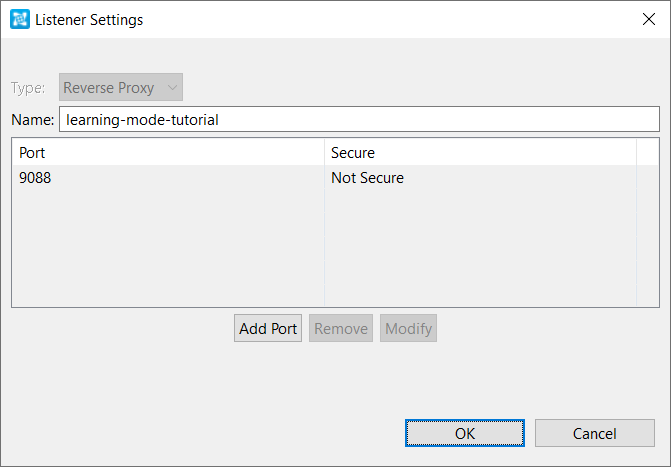Click the divider between Port and Secure headers
671x467 pixels.
coord(324,153)
